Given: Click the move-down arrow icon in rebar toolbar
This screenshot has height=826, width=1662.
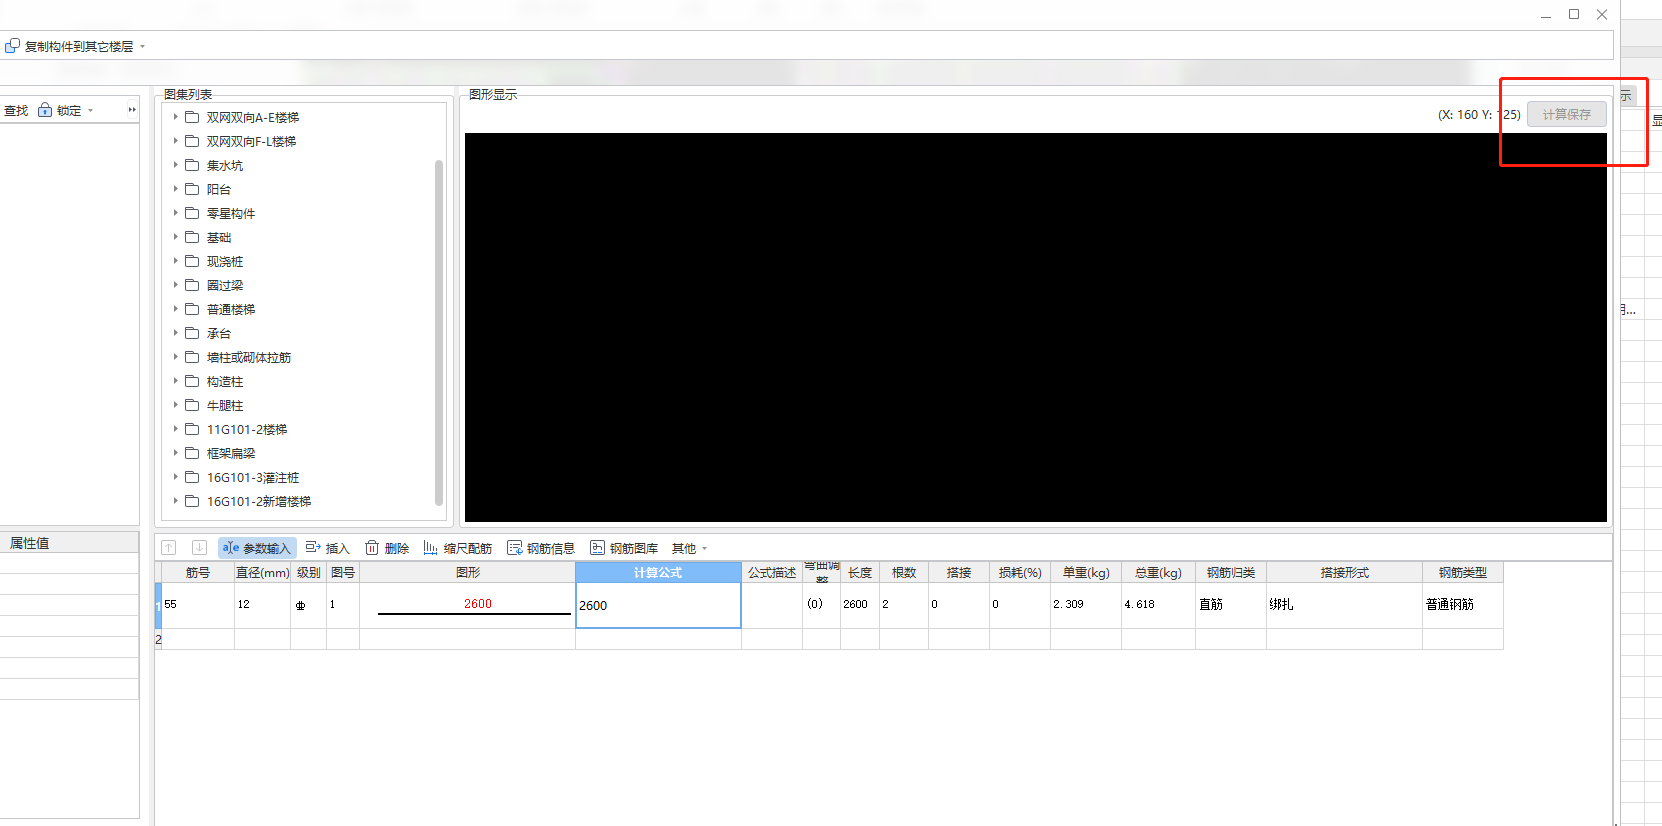Looking at the screenshot, I should point(199,547).
